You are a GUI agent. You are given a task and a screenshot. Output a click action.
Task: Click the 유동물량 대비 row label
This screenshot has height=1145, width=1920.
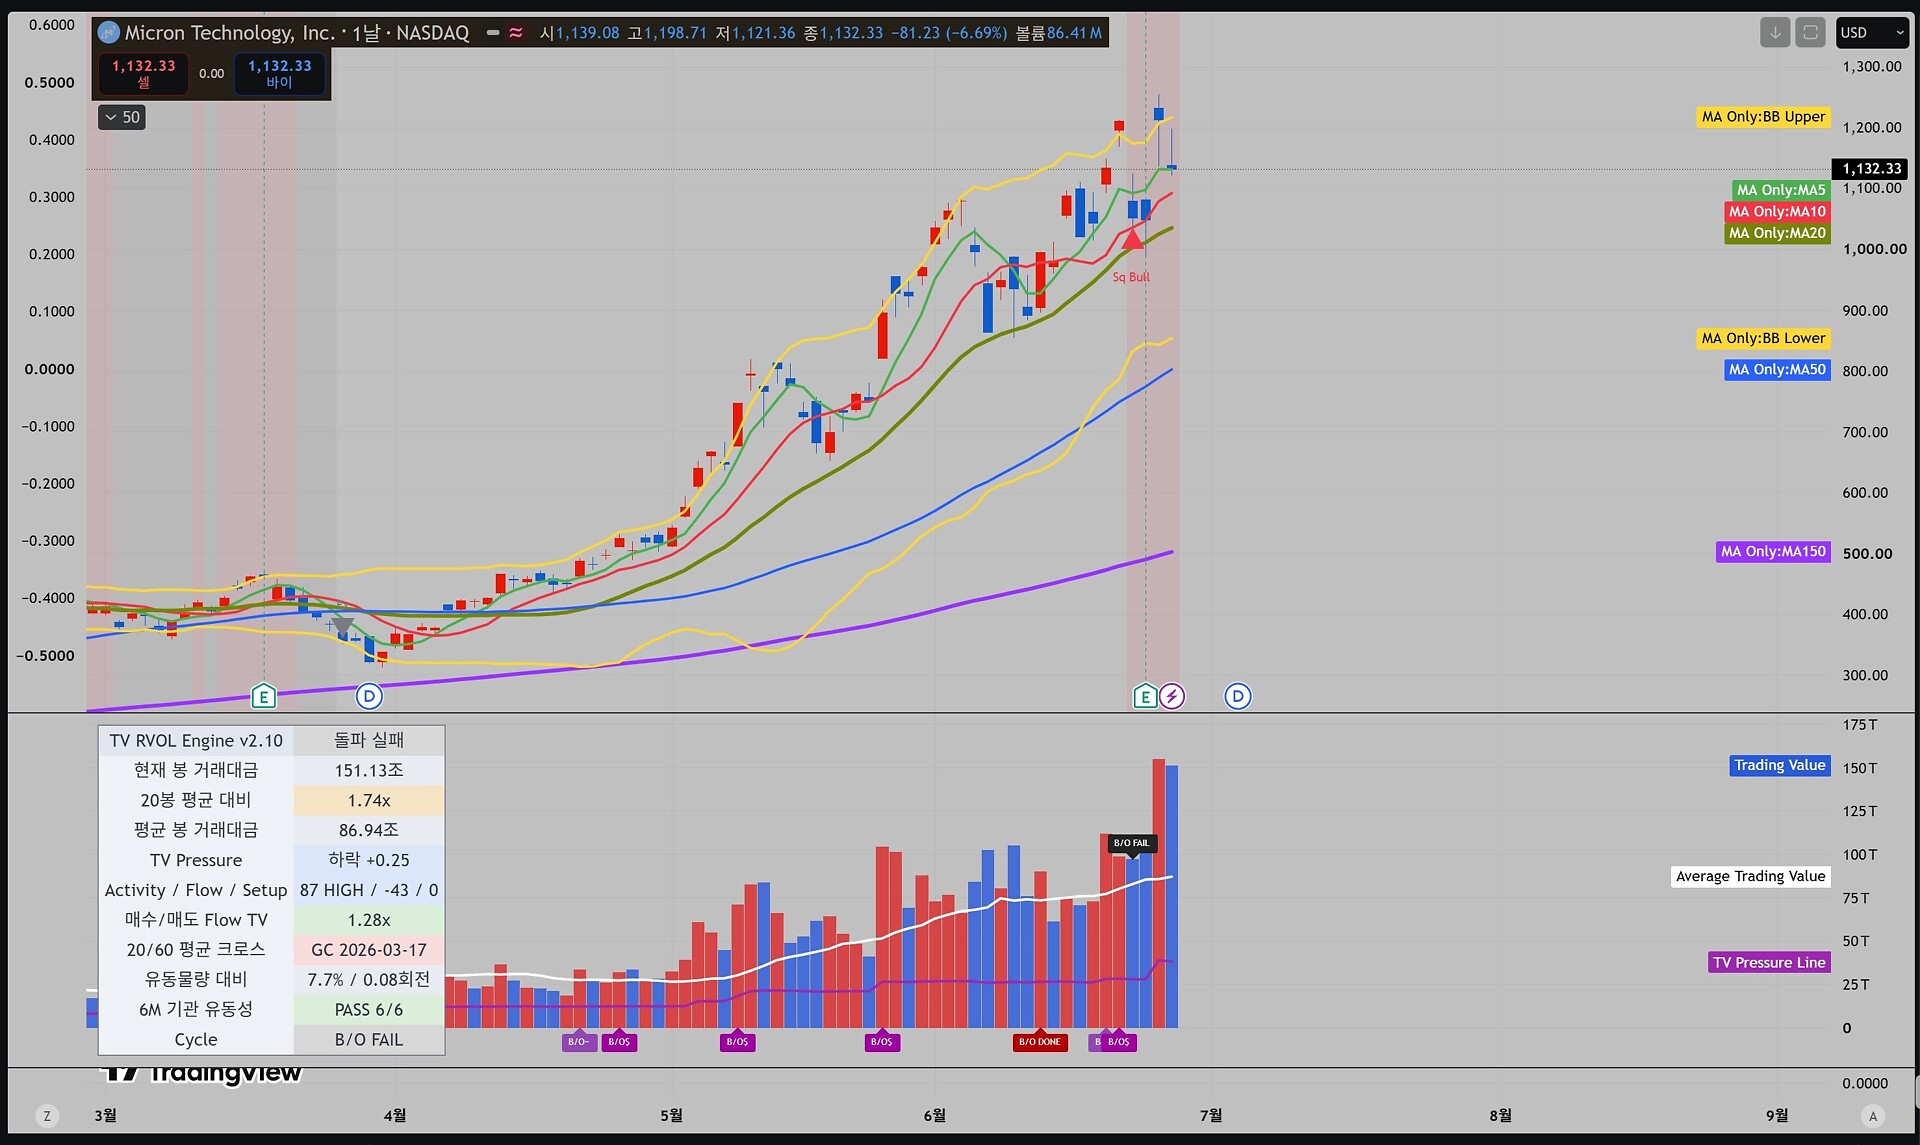[196, 980]
